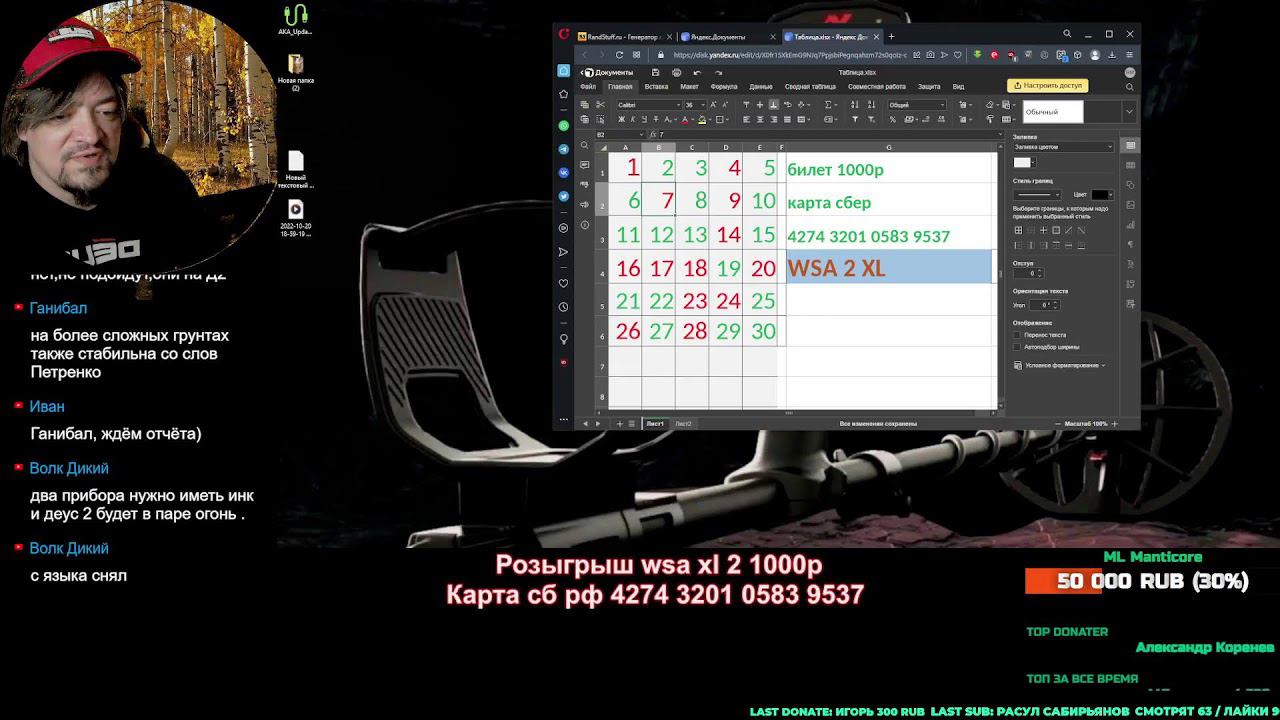Open the history clock sidebar icon
Image resolution: width=1280 pixels, height=720 pixels.
point(564,307)
